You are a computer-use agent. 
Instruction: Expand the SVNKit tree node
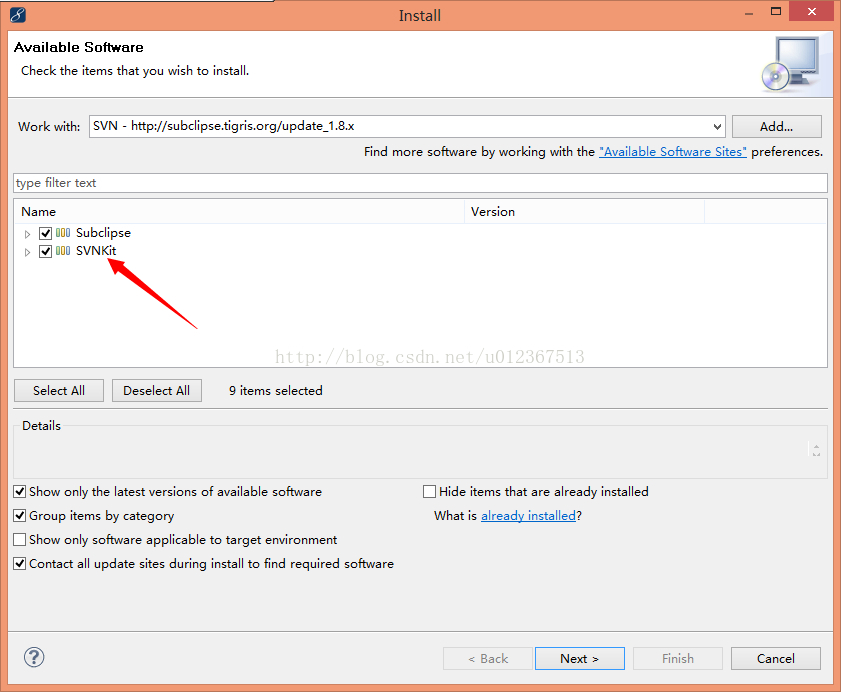click(x=27, y=252)
